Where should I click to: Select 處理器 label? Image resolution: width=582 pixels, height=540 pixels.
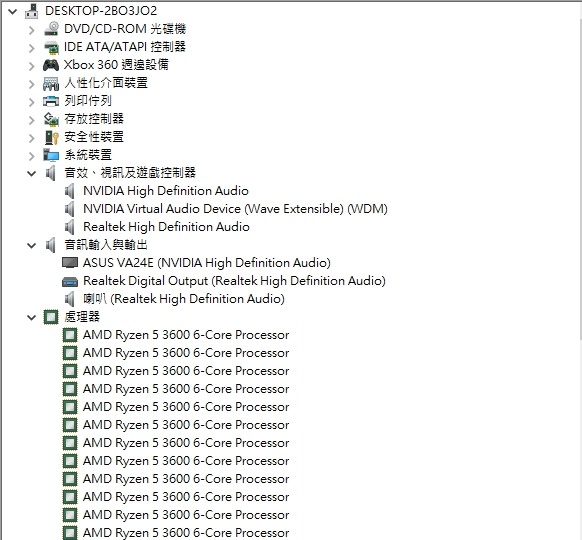tap(82, 317)
